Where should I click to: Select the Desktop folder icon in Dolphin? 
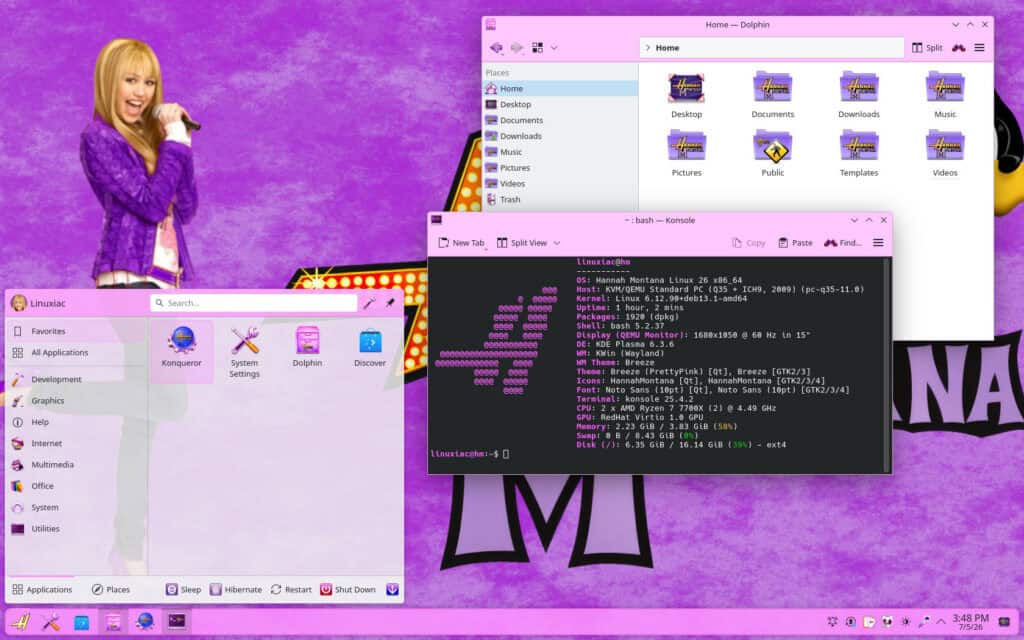point(686,88)
